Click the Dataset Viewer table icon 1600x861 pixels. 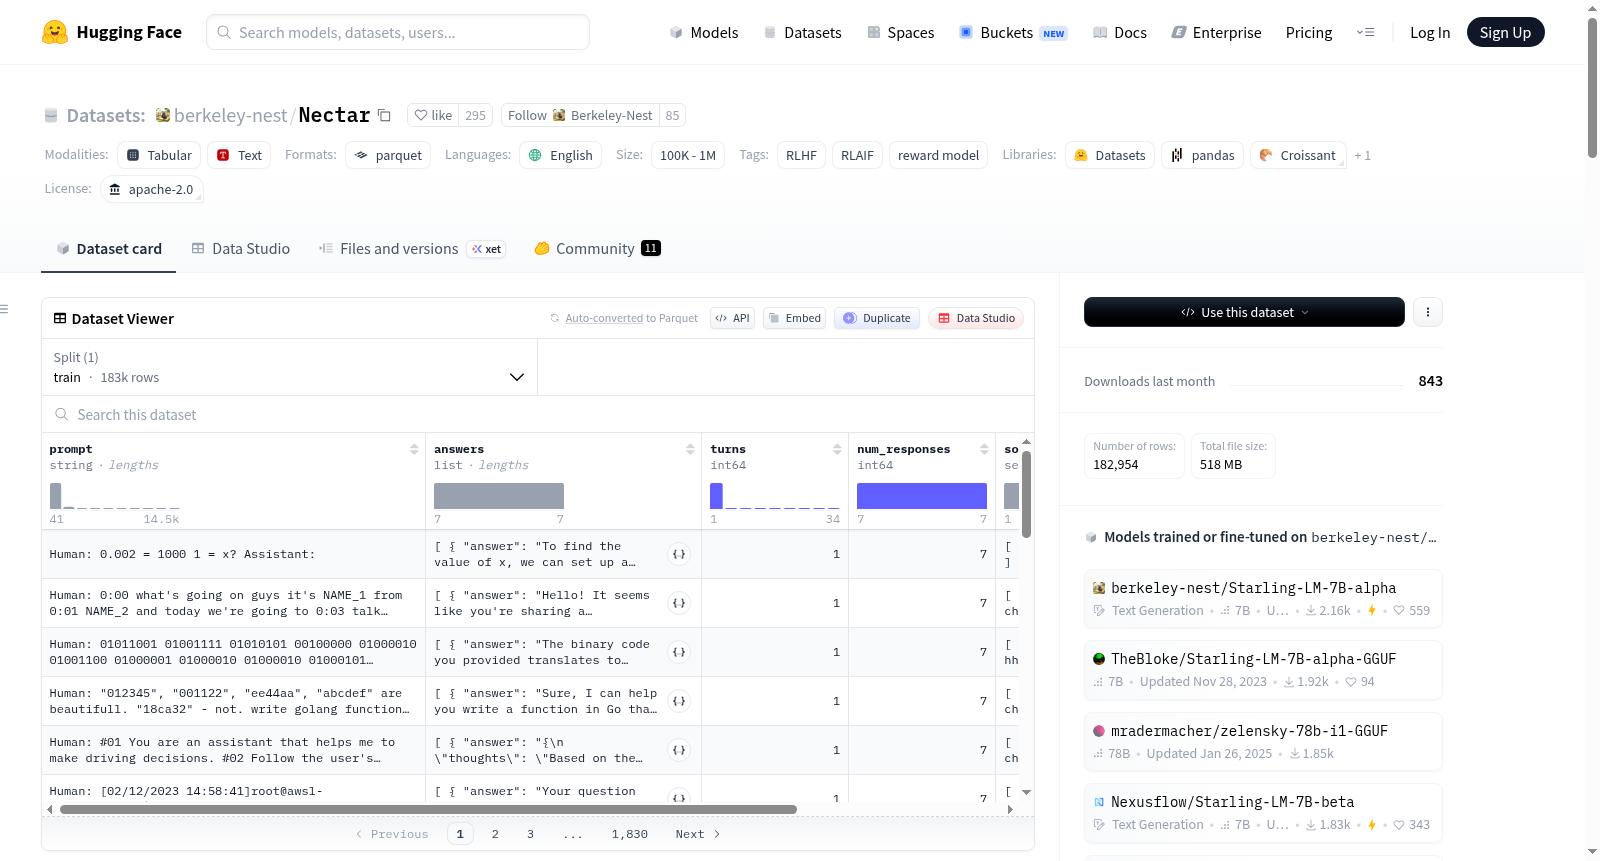click(60, 318)
